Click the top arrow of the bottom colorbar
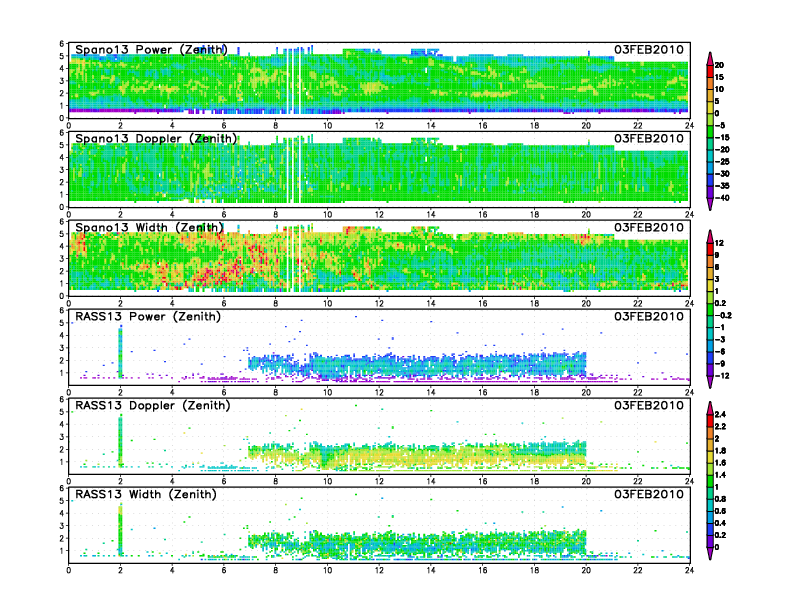 pyautogui.click(x=710, y=408)
